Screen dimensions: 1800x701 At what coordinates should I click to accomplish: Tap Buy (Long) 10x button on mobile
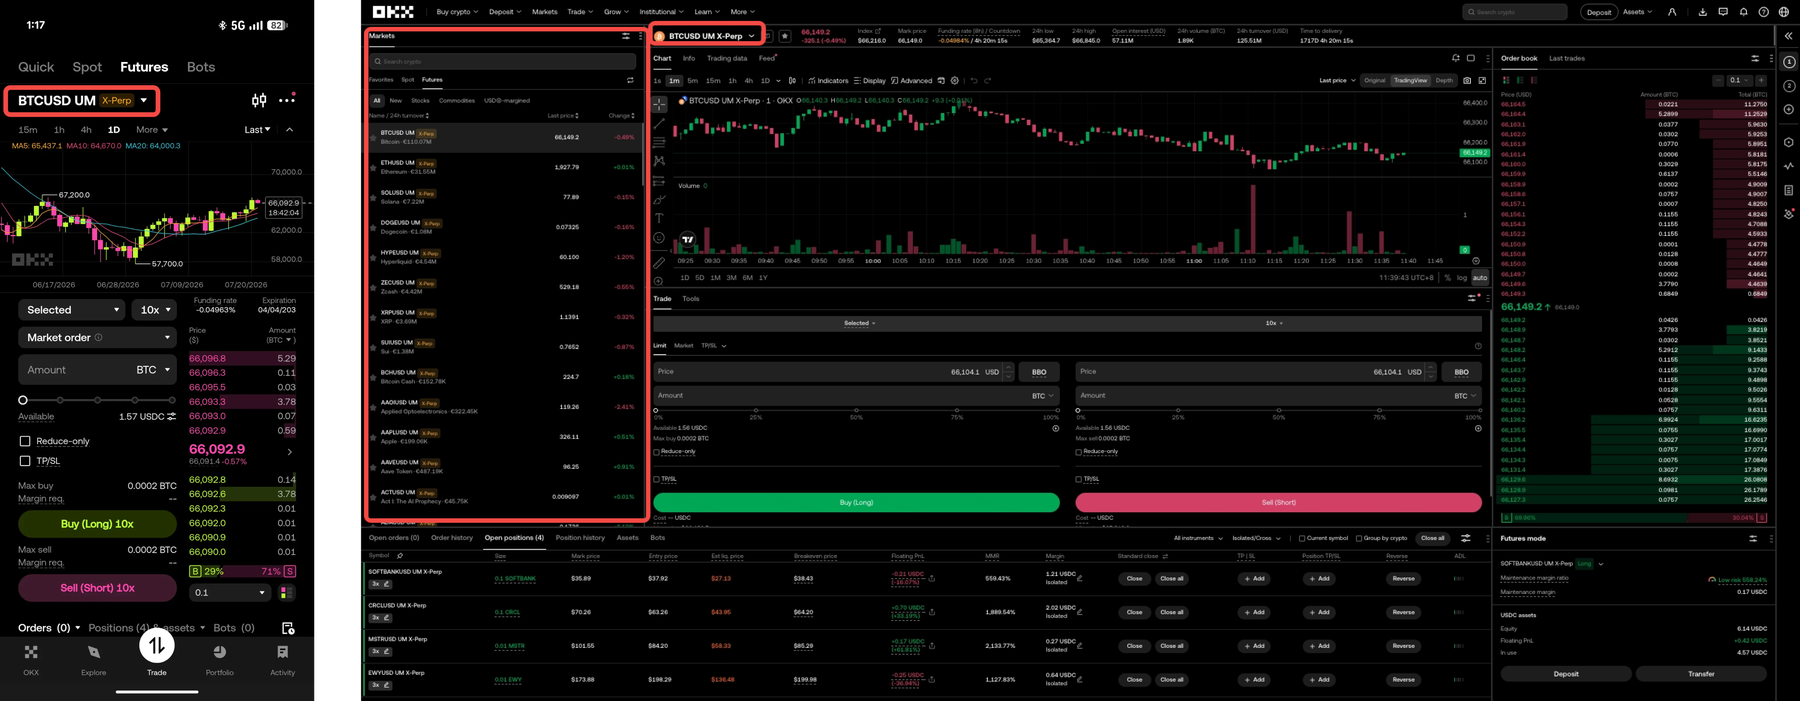(97, 524)
